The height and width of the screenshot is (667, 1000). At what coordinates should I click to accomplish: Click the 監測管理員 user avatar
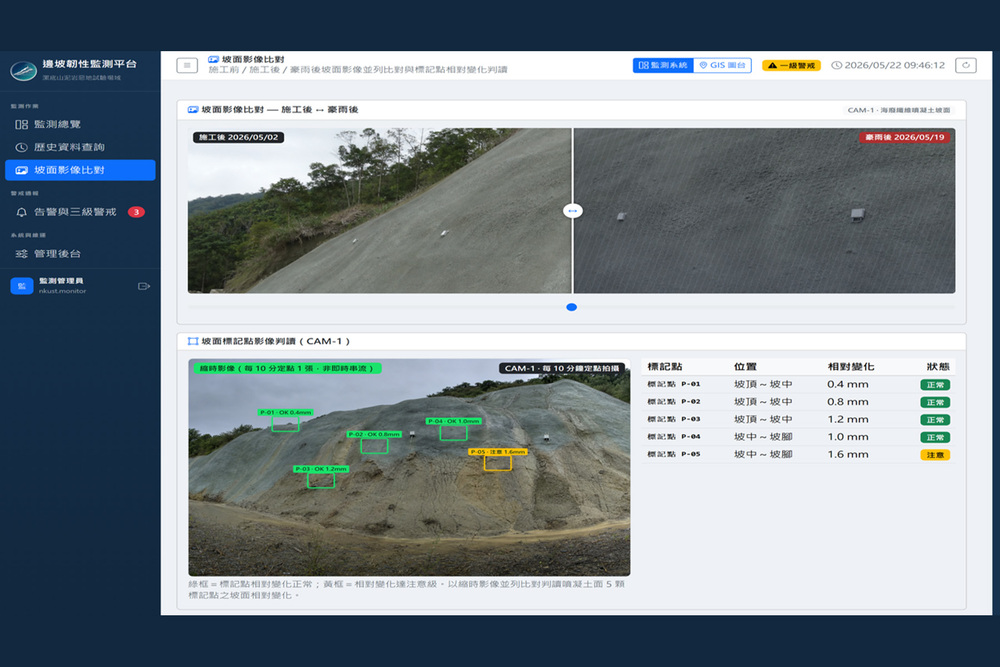pyautogui.click(x=22, y=286)
